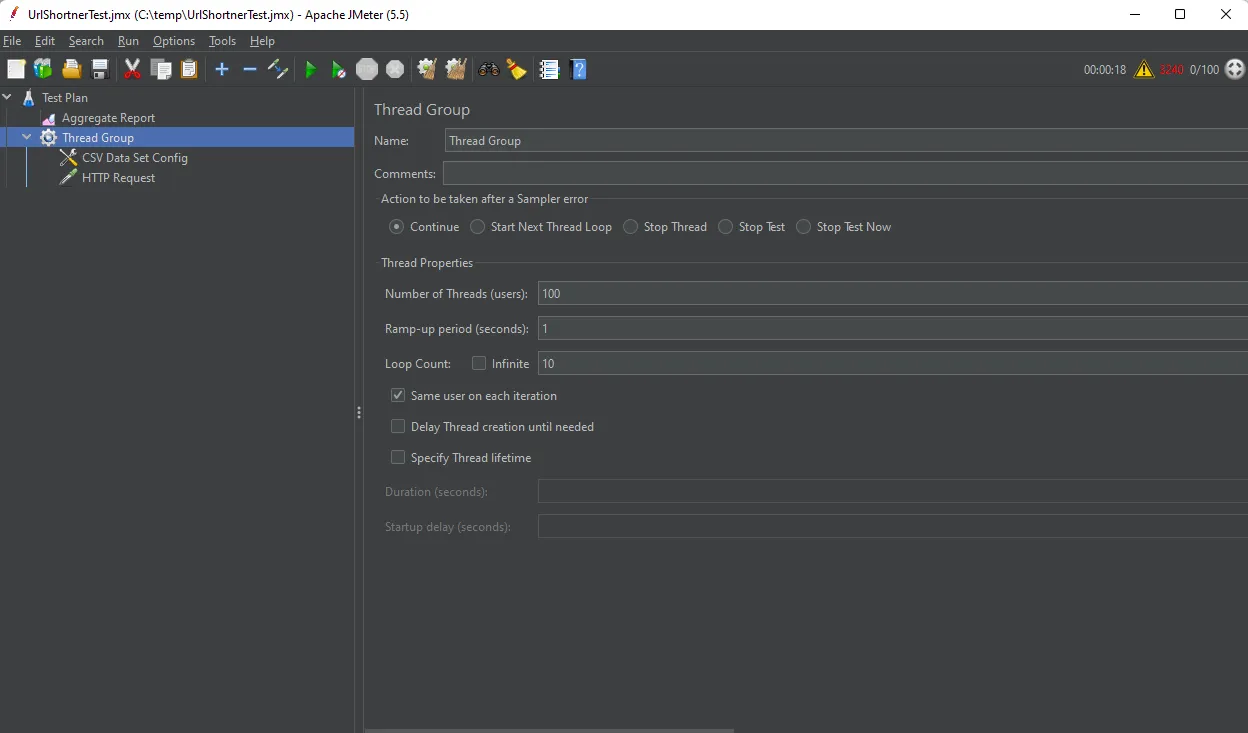Image resolution: width=1248 pixels, height=733 pixels.
Task: Uncheck Same user on each iteration
Action: pyautogui.click(x=398, y=395)
